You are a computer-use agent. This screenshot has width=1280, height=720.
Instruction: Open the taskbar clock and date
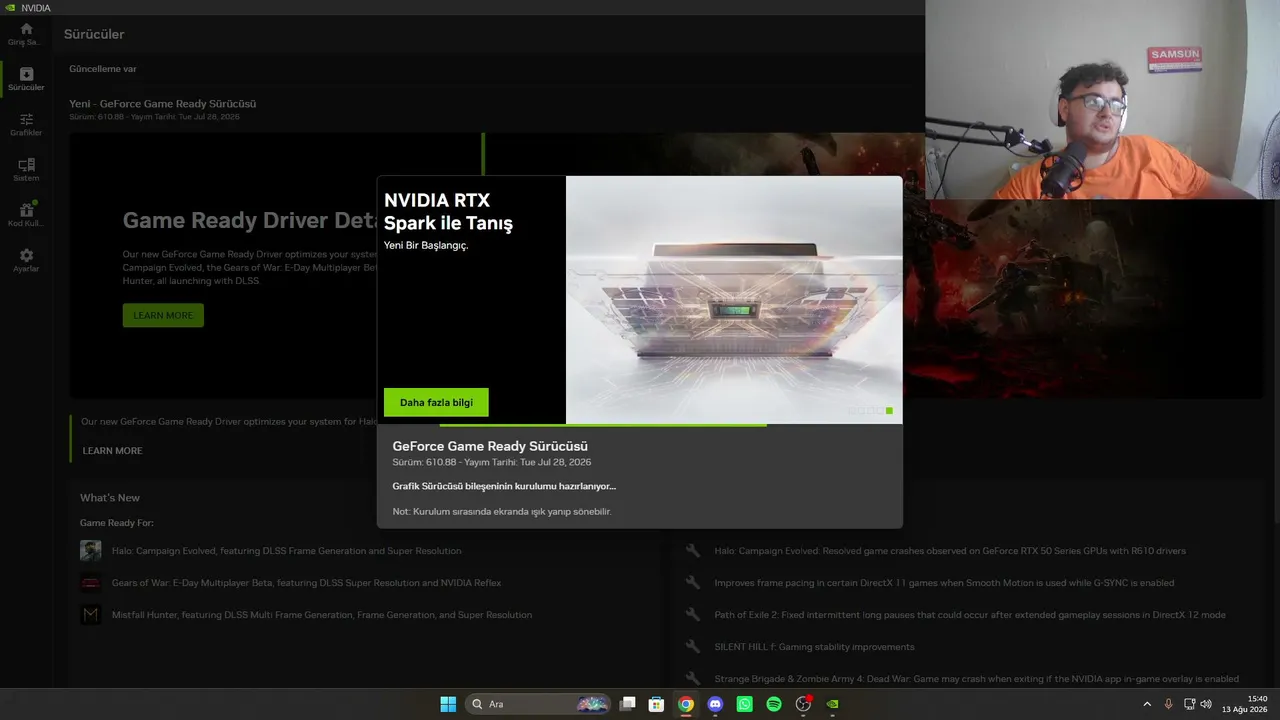click(1244, 704)
